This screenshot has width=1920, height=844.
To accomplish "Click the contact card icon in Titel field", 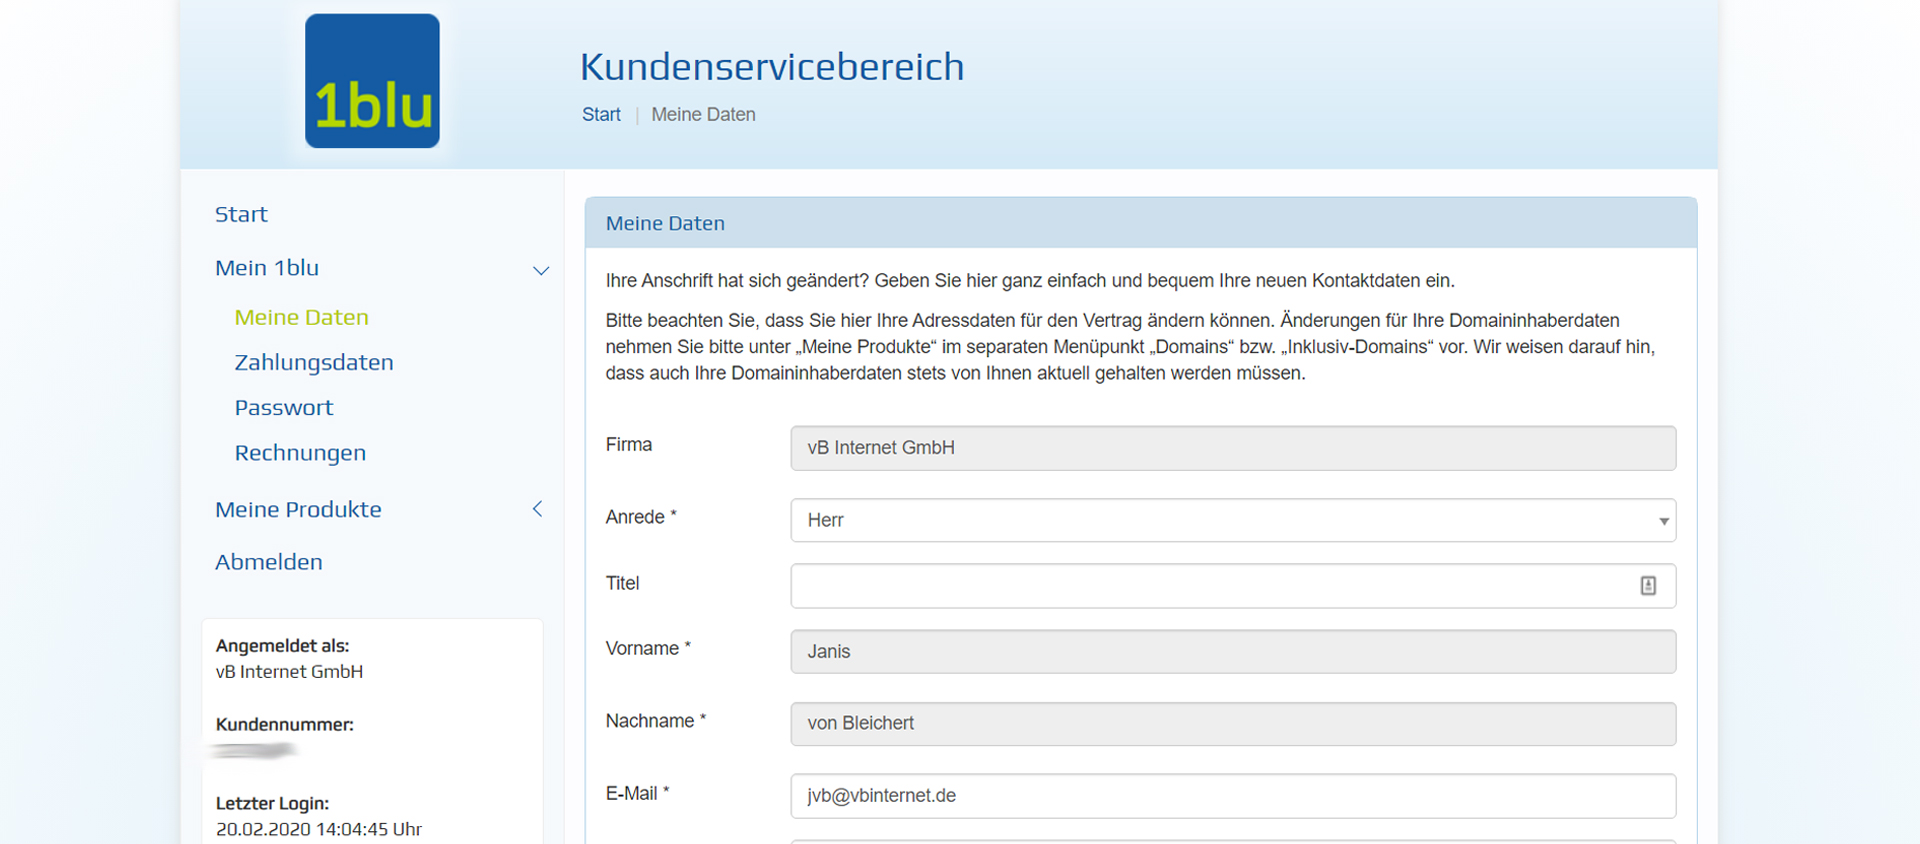I will tap(1648, 586).
